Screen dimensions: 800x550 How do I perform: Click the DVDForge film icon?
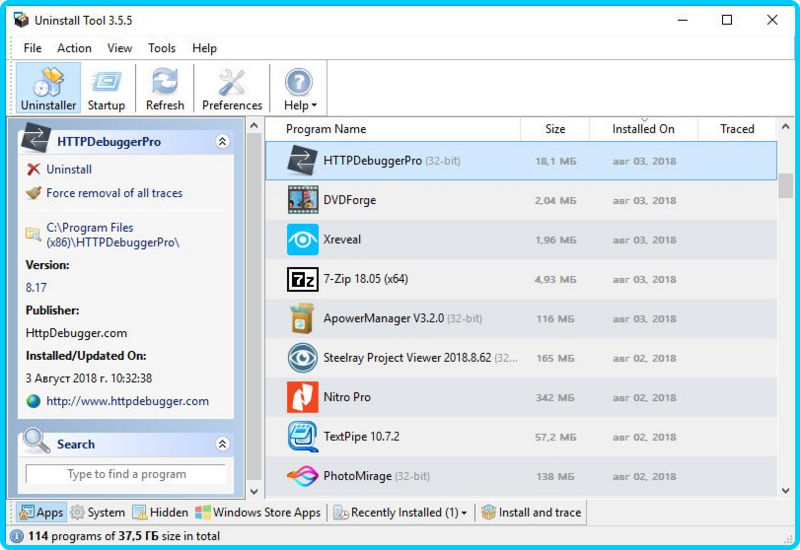pos(303,199)
